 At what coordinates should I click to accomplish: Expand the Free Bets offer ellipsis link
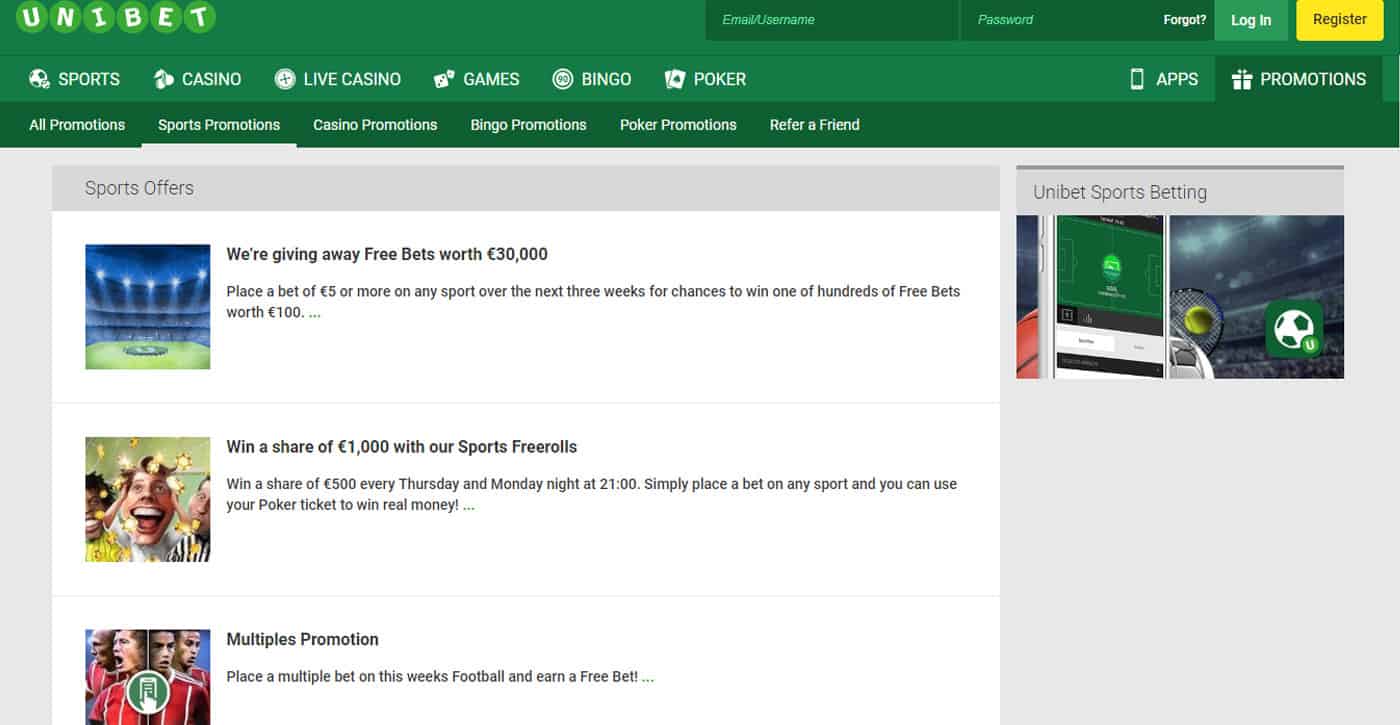point(314,313)
